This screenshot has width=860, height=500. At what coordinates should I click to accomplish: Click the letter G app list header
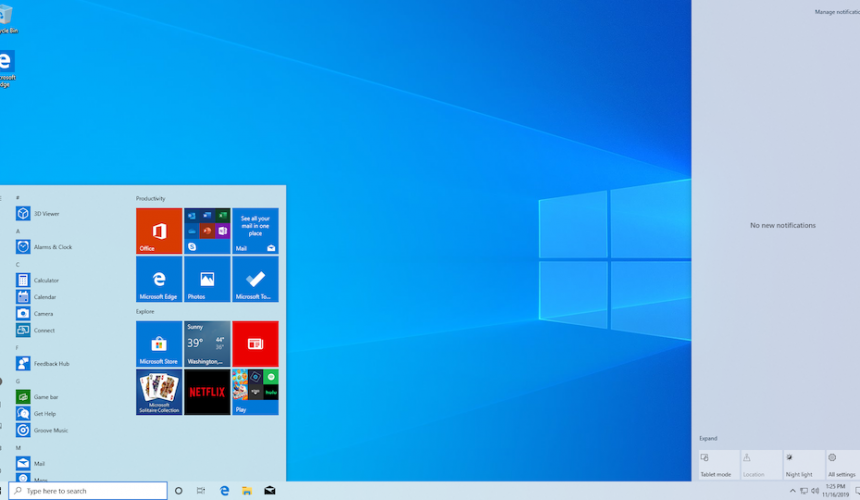tap(18, 381)
